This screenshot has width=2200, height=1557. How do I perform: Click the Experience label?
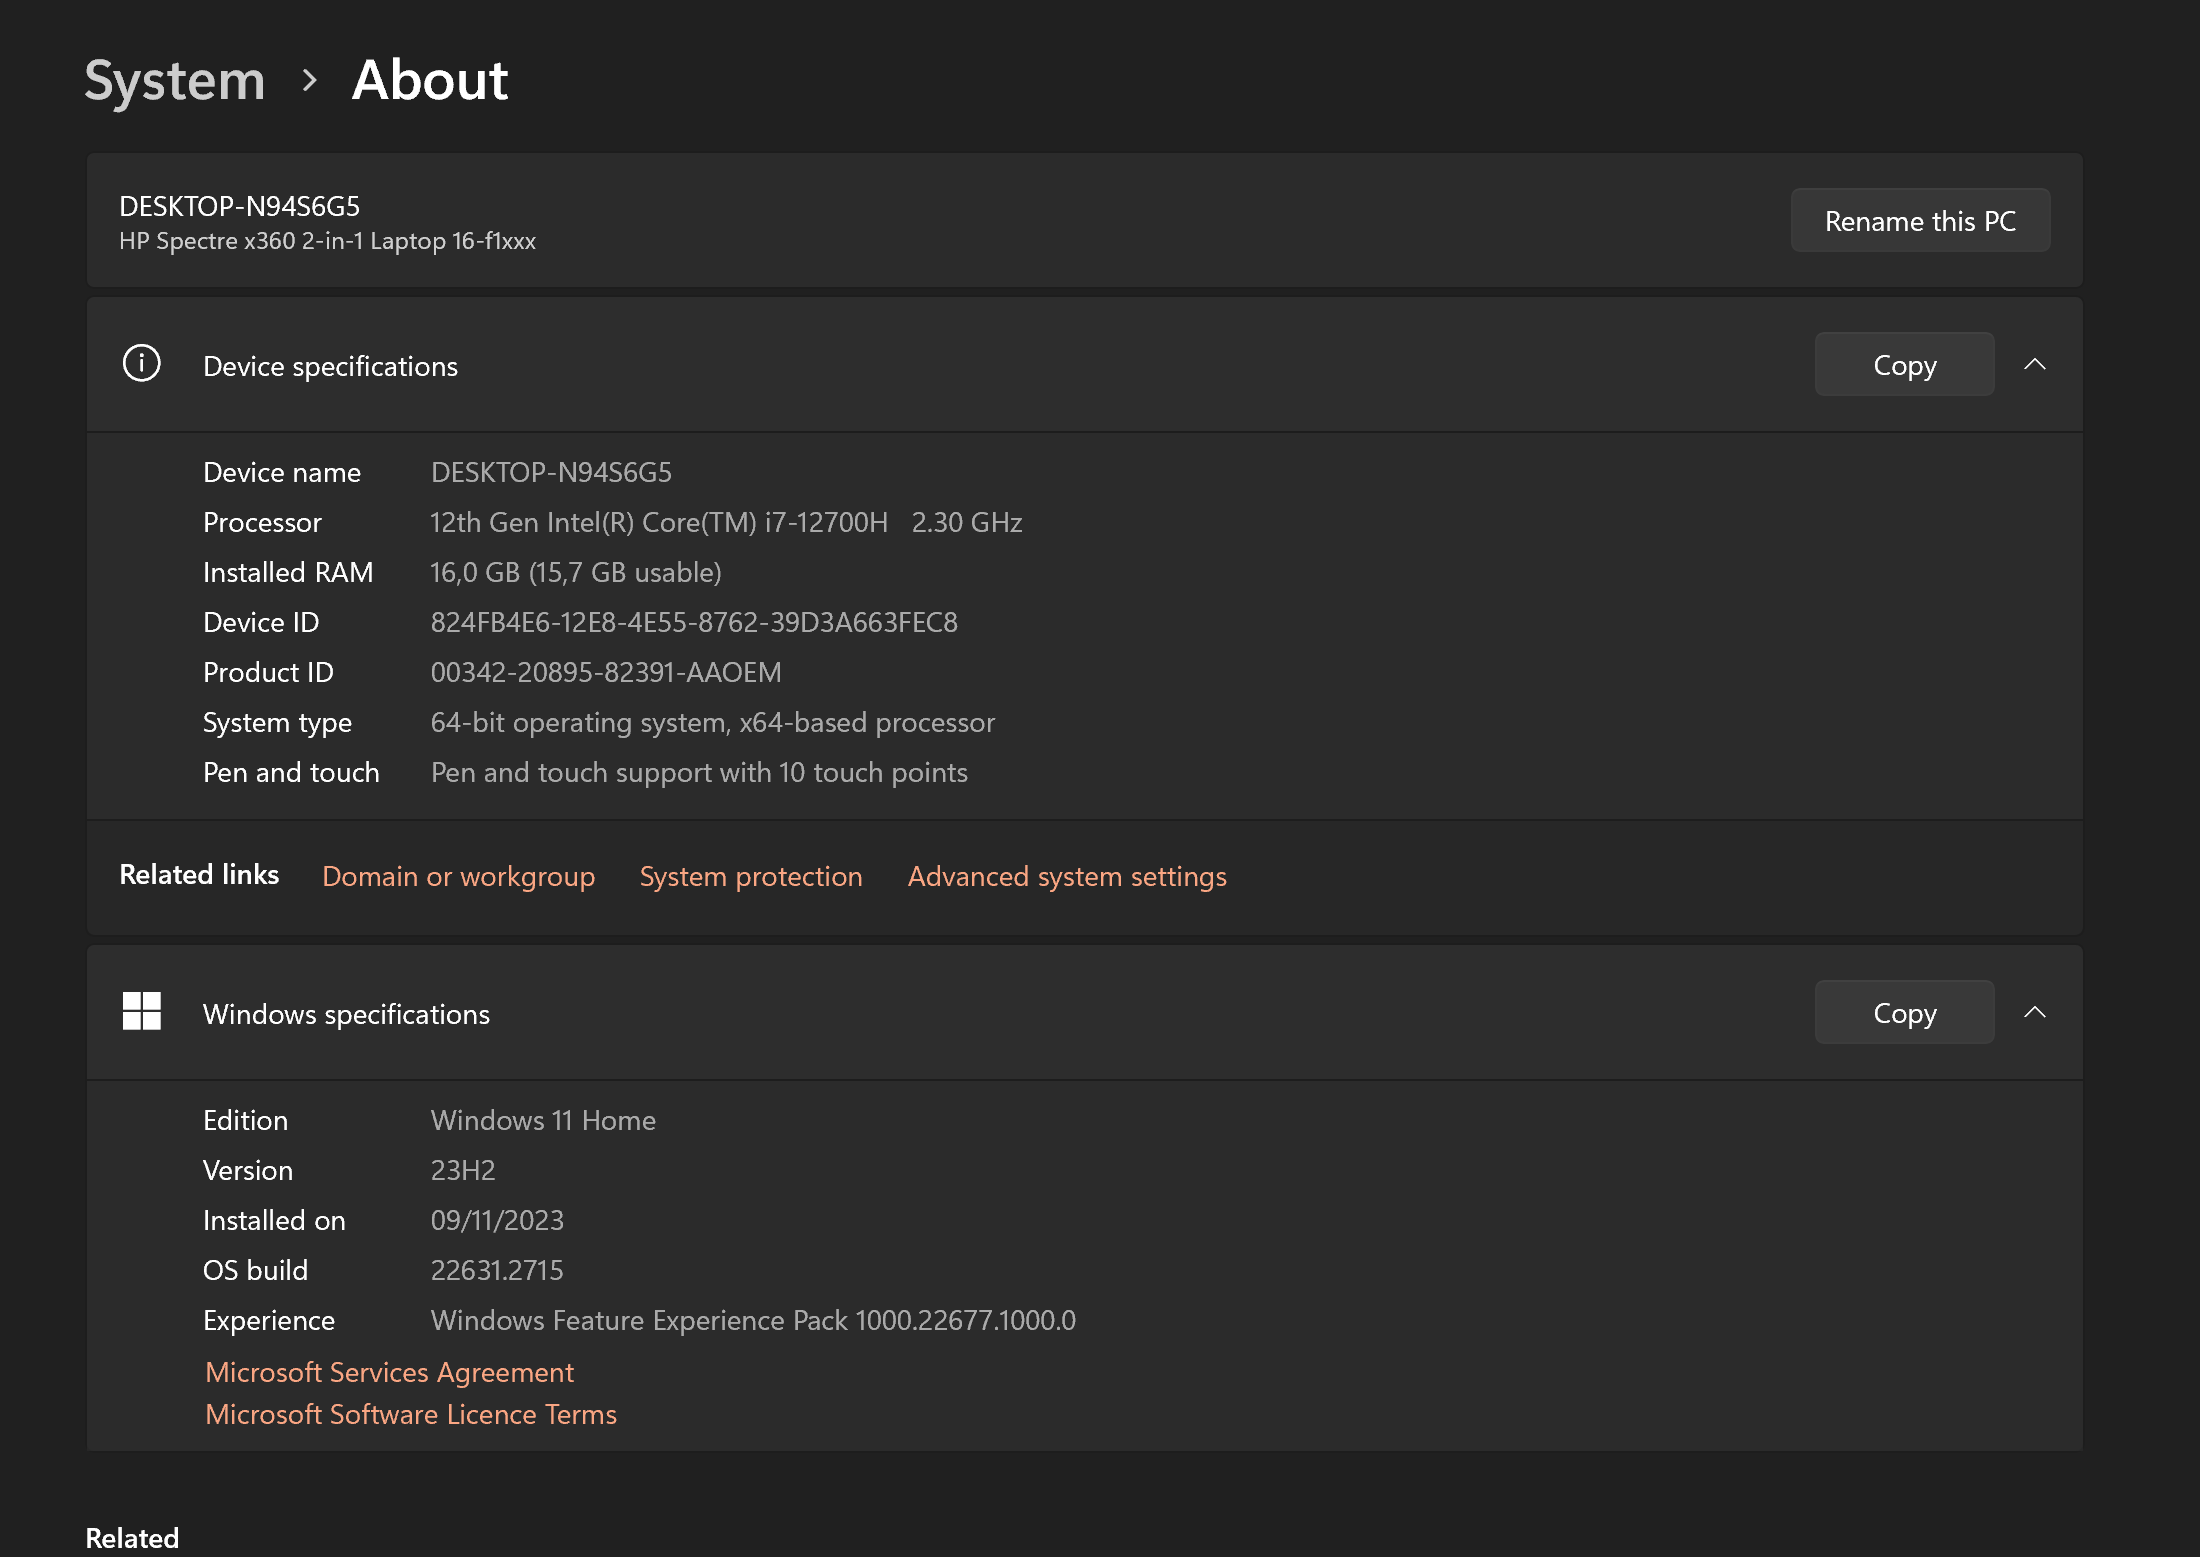(x=269, y=1320)
